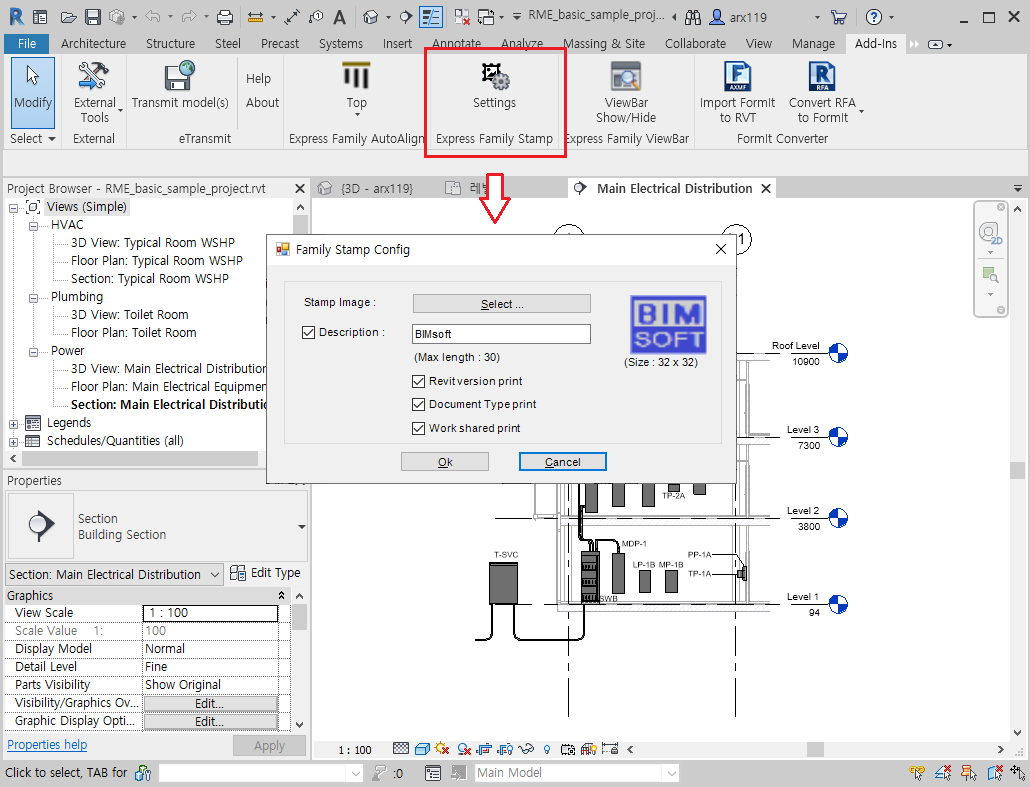
Task: Click the Select... stamp image button
Action: click(x=502, y=304)
